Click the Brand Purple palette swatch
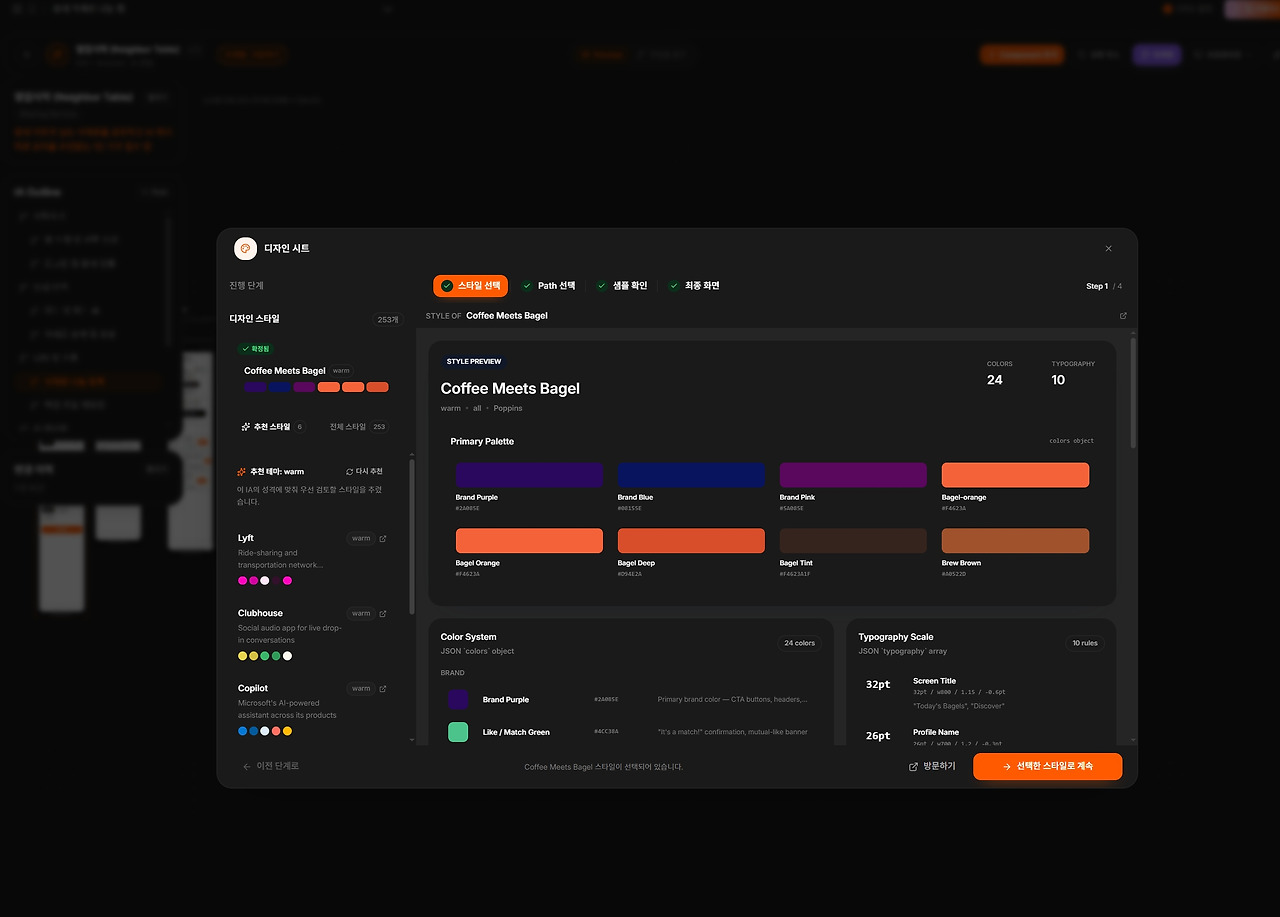The width and height of the screenshot is (1280, 917). tap(529, 475)
